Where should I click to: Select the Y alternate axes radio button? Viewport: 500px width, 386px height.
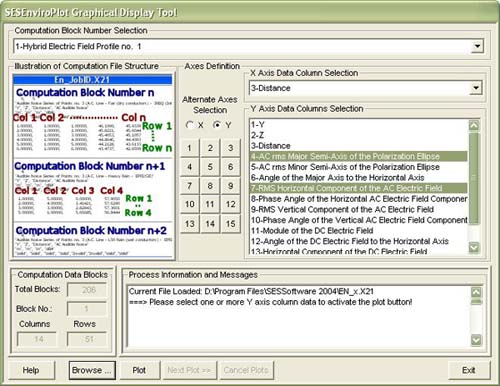coord(217,125)
